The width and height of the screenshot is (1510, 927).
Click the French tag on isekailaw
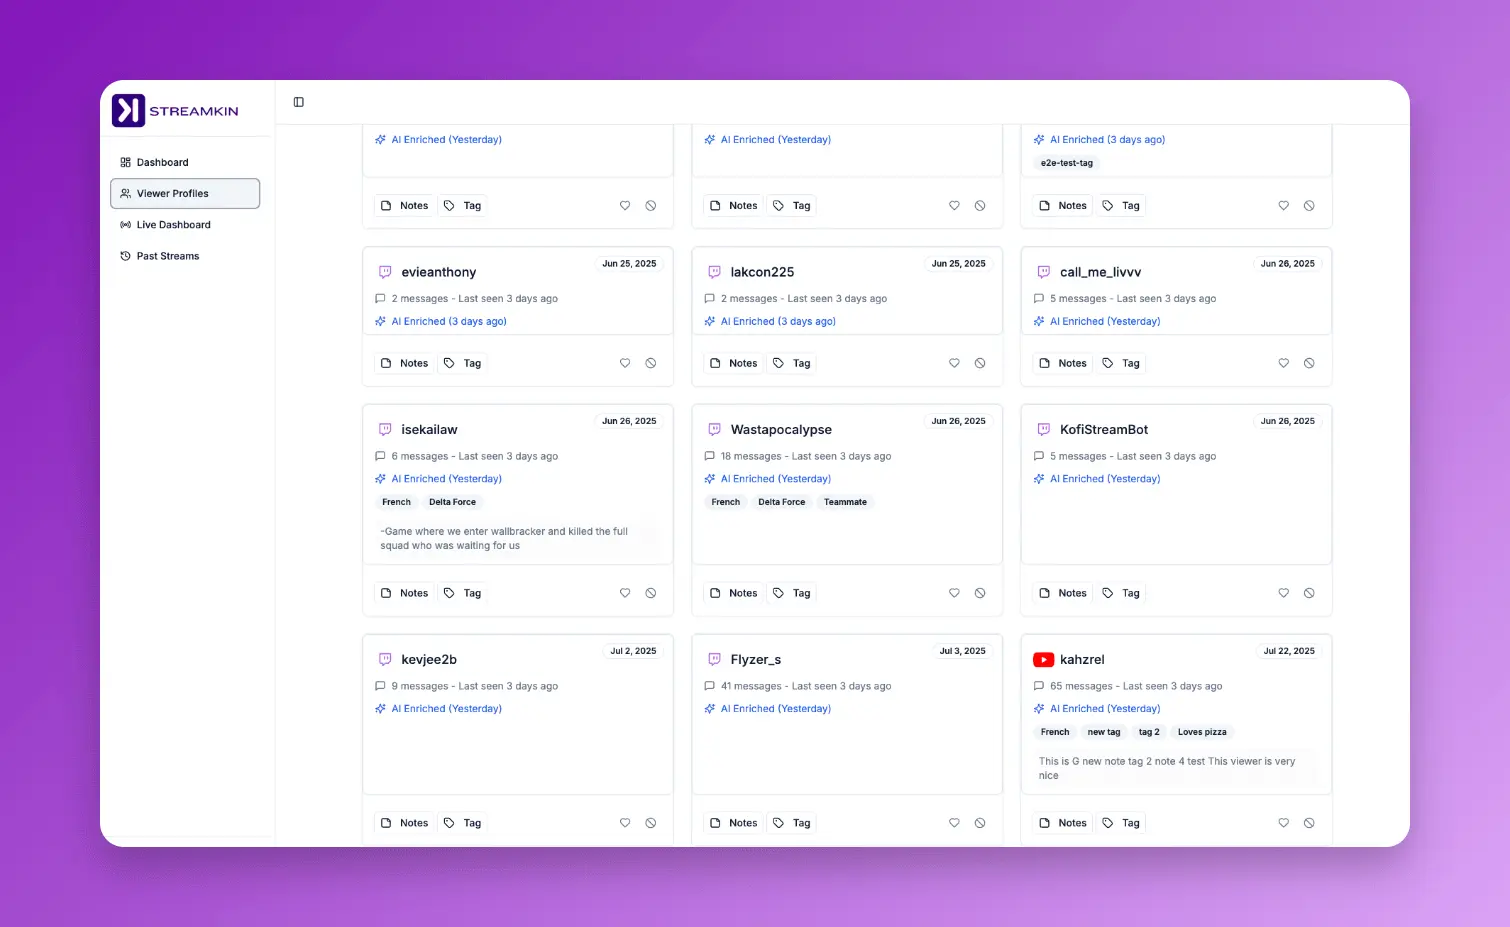396,502
